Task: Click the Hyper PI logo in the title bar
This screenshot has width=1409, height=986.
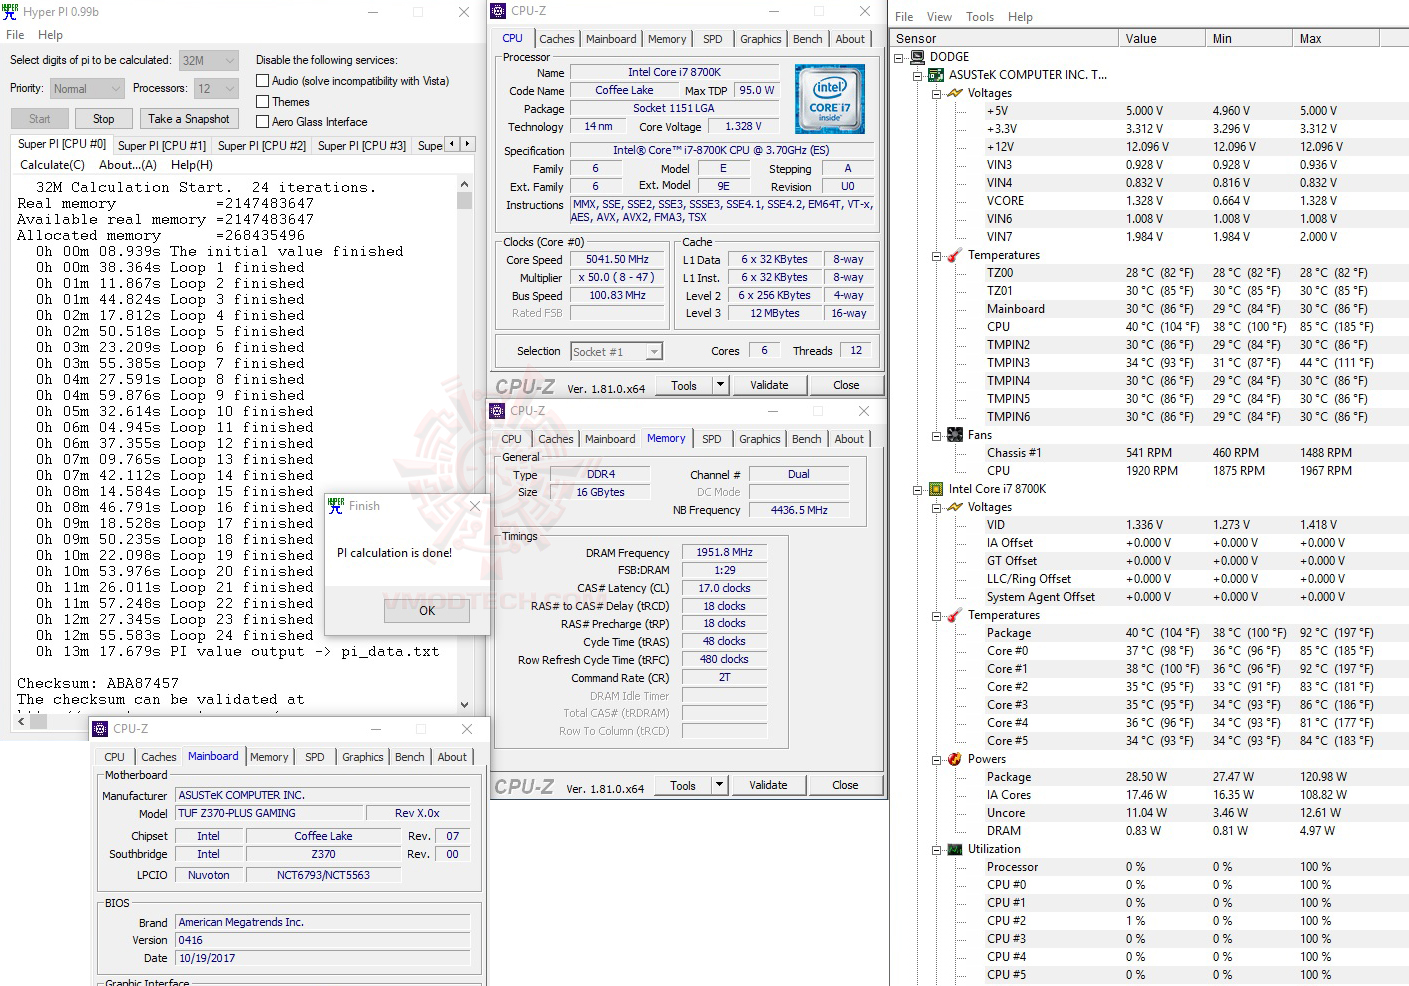Action: [x=10, y=11]
